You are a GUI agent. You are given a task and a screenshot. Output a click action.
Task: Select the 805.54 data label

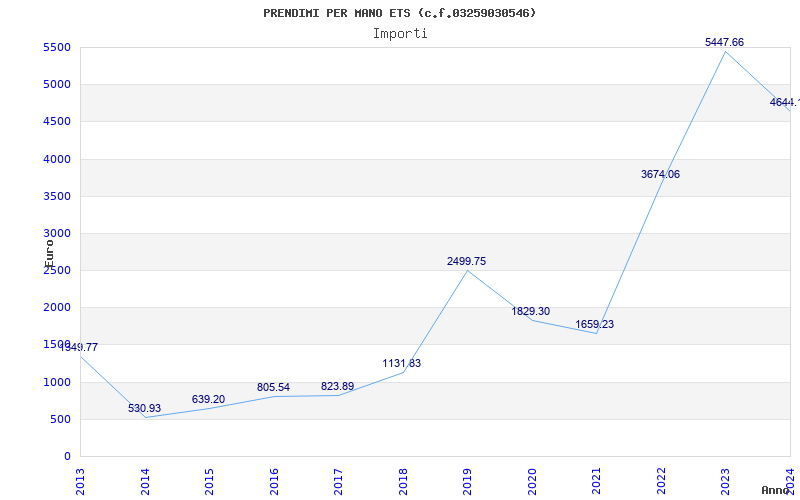pos(273,388)
